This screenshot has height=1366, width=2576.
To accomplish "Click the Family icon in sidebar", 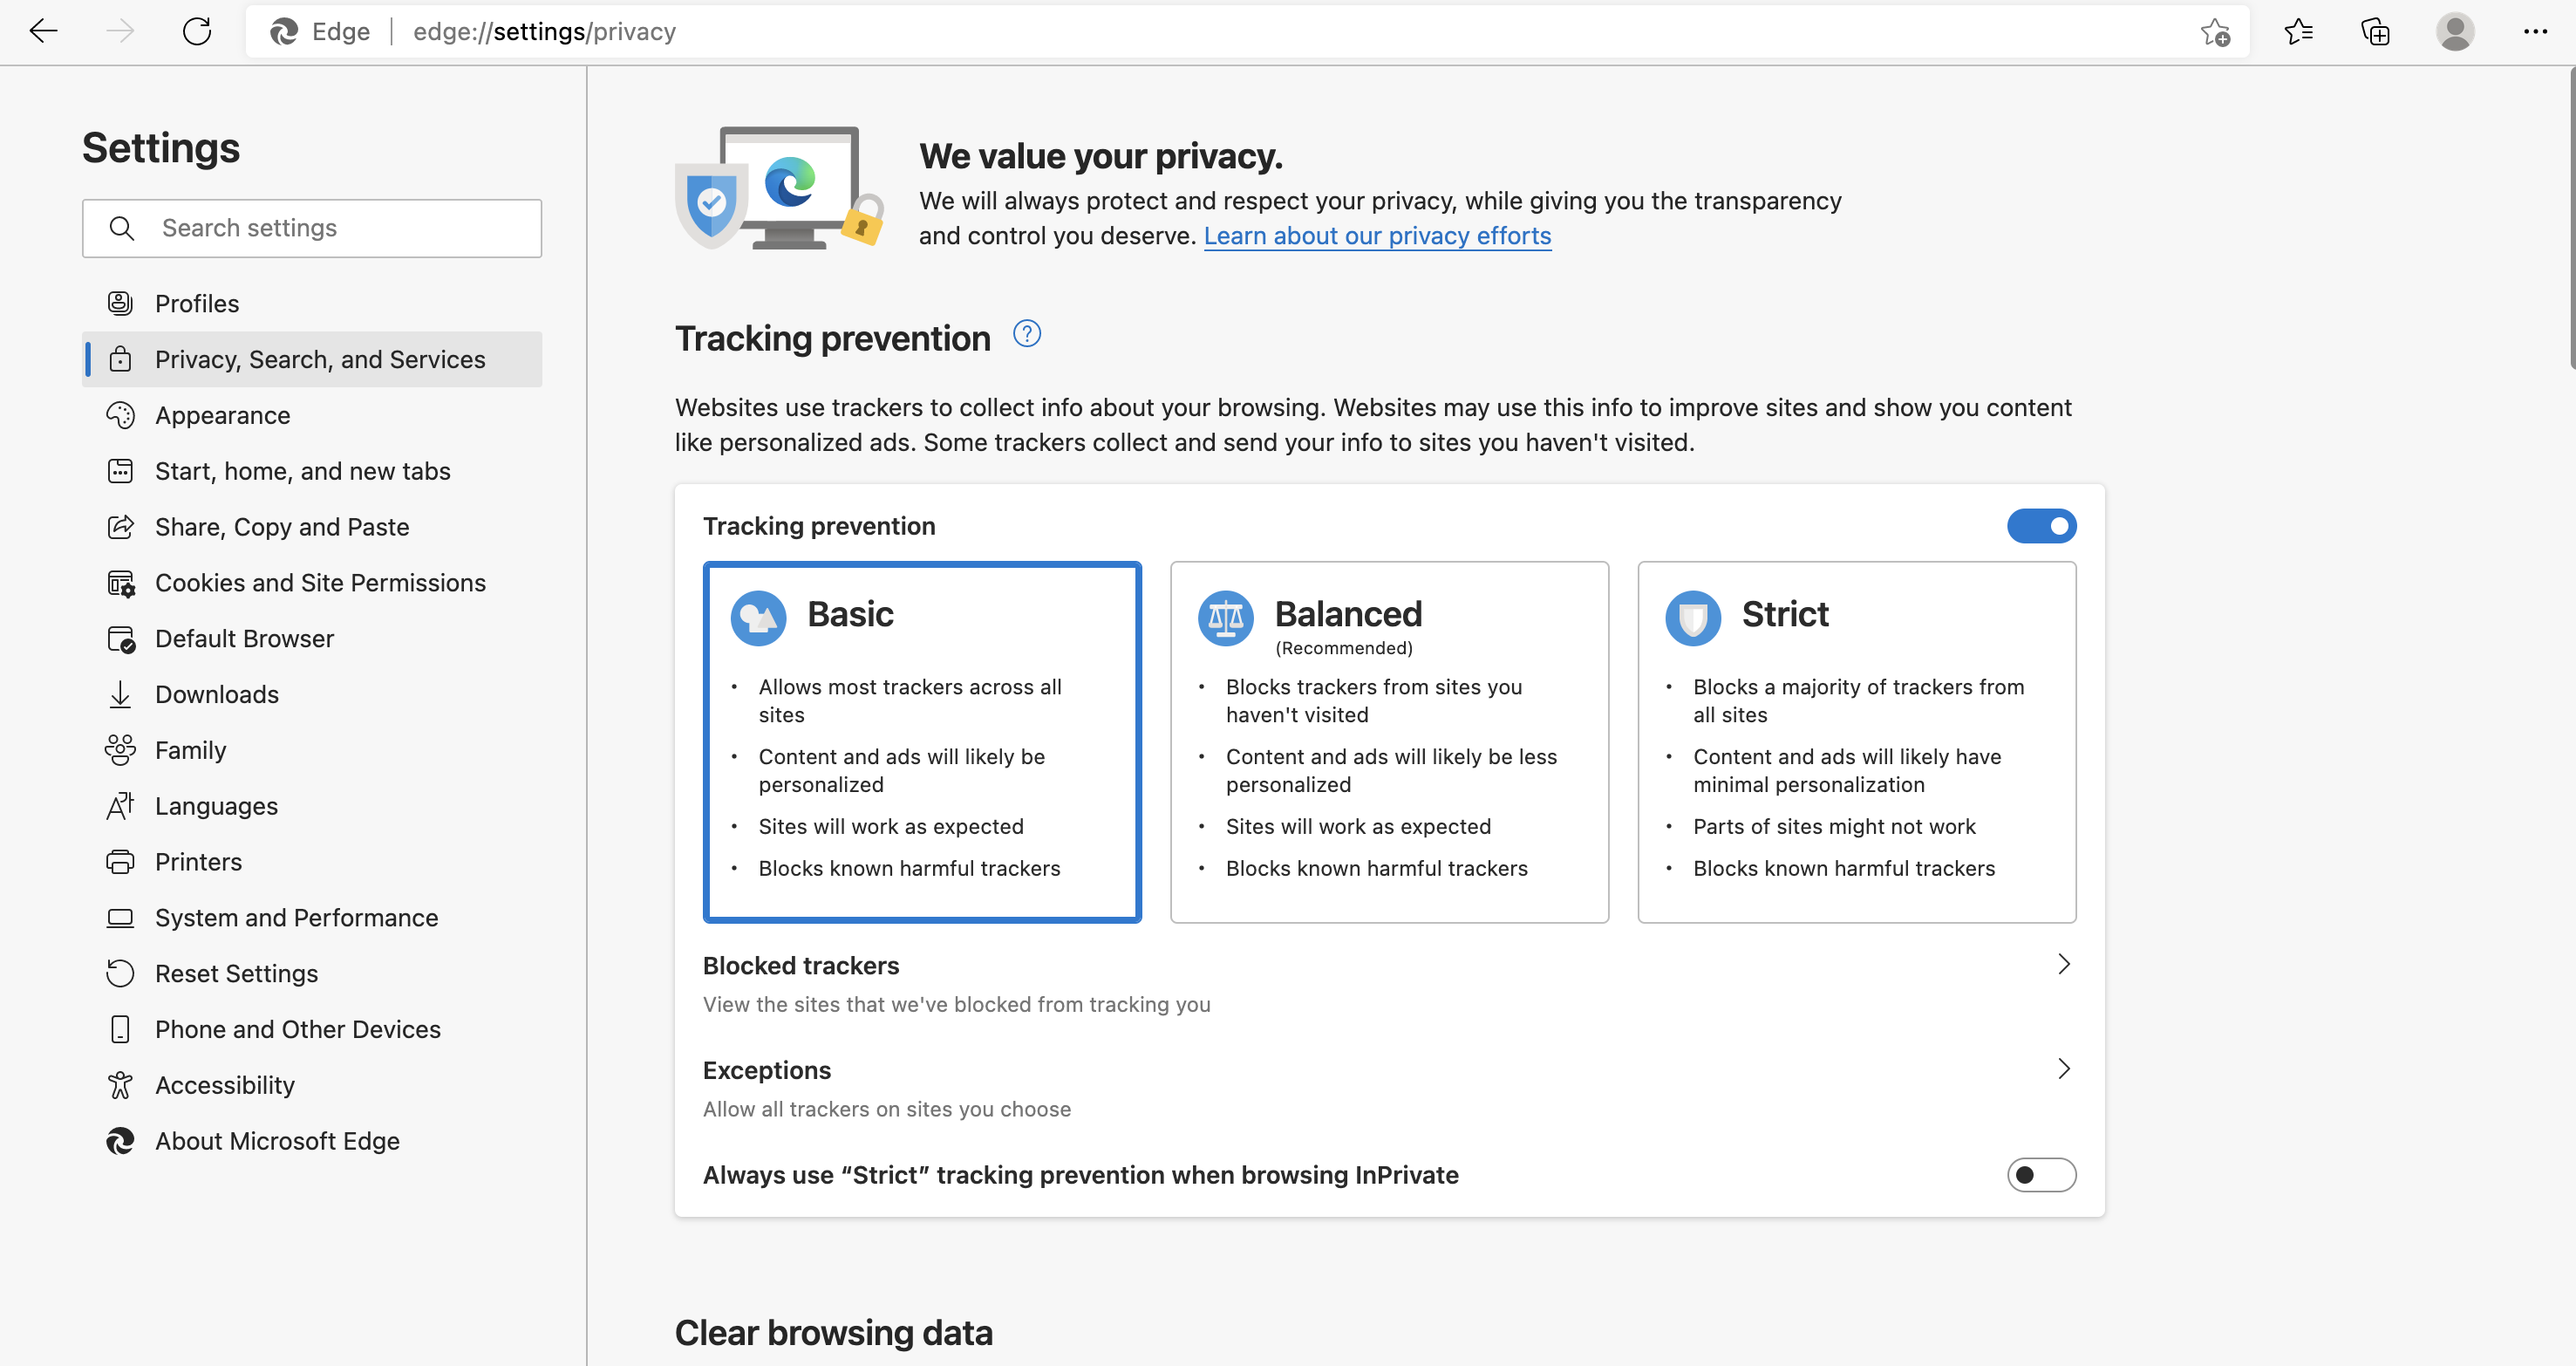I will pos(119,749).
